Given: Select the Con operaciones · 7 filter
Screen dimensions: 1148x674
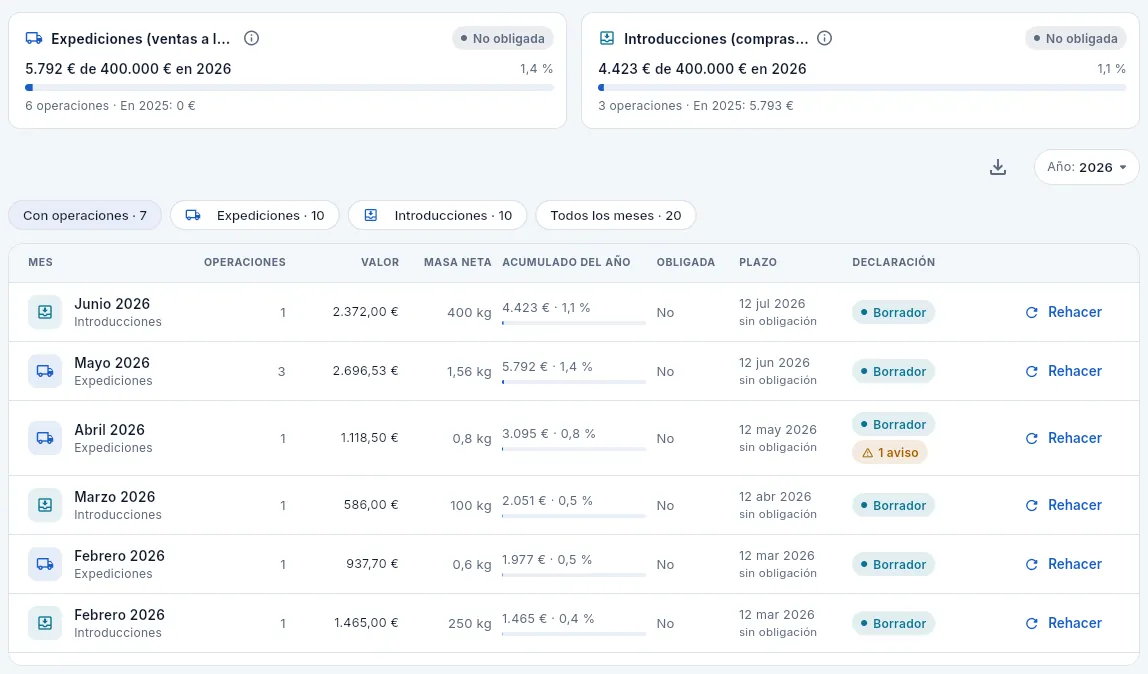Looking at the screenshot, I should tap(85, 216).
